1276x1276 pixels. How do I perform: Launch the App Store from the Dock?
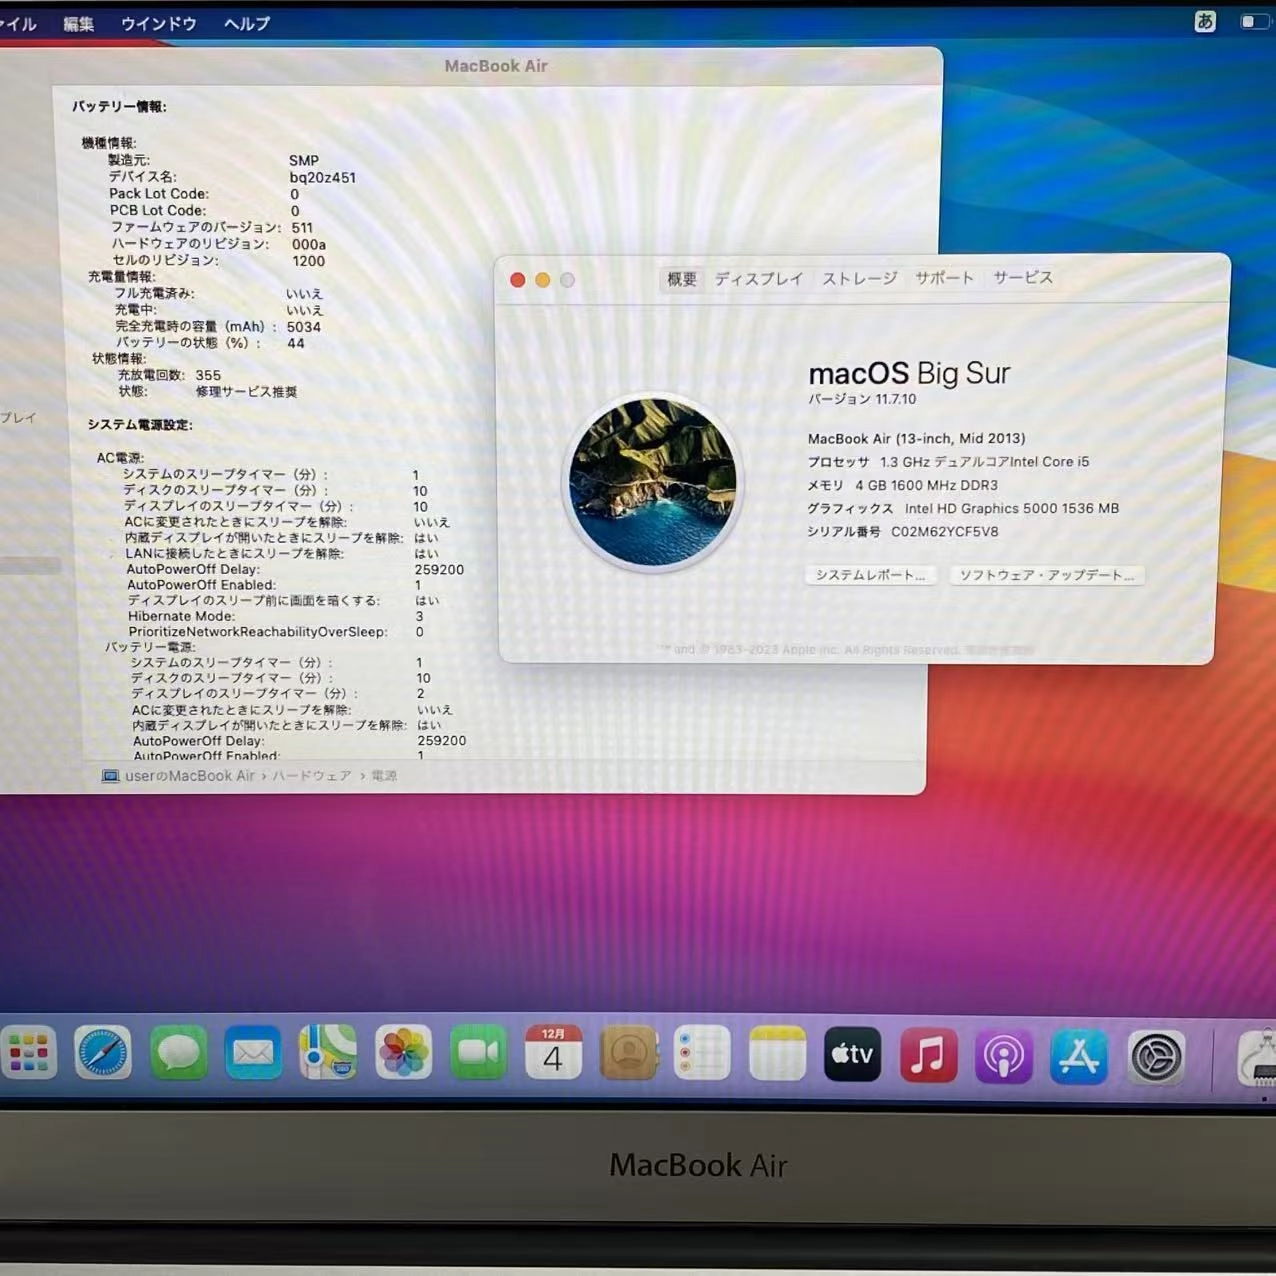click(1078, 1053)
